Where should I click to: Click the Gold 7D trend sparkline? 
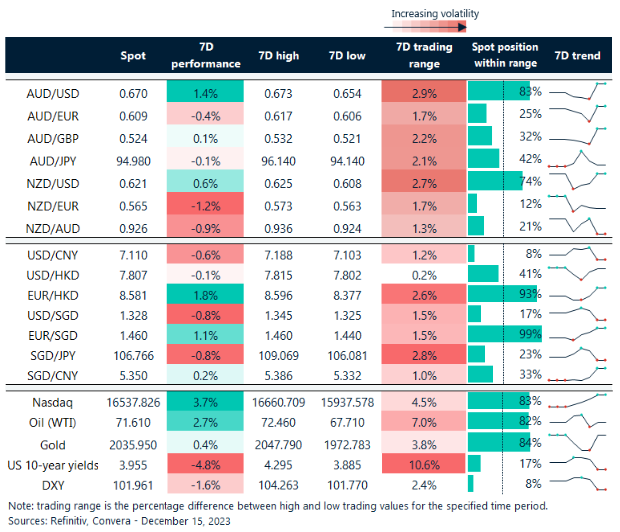[x=578, y=444]
